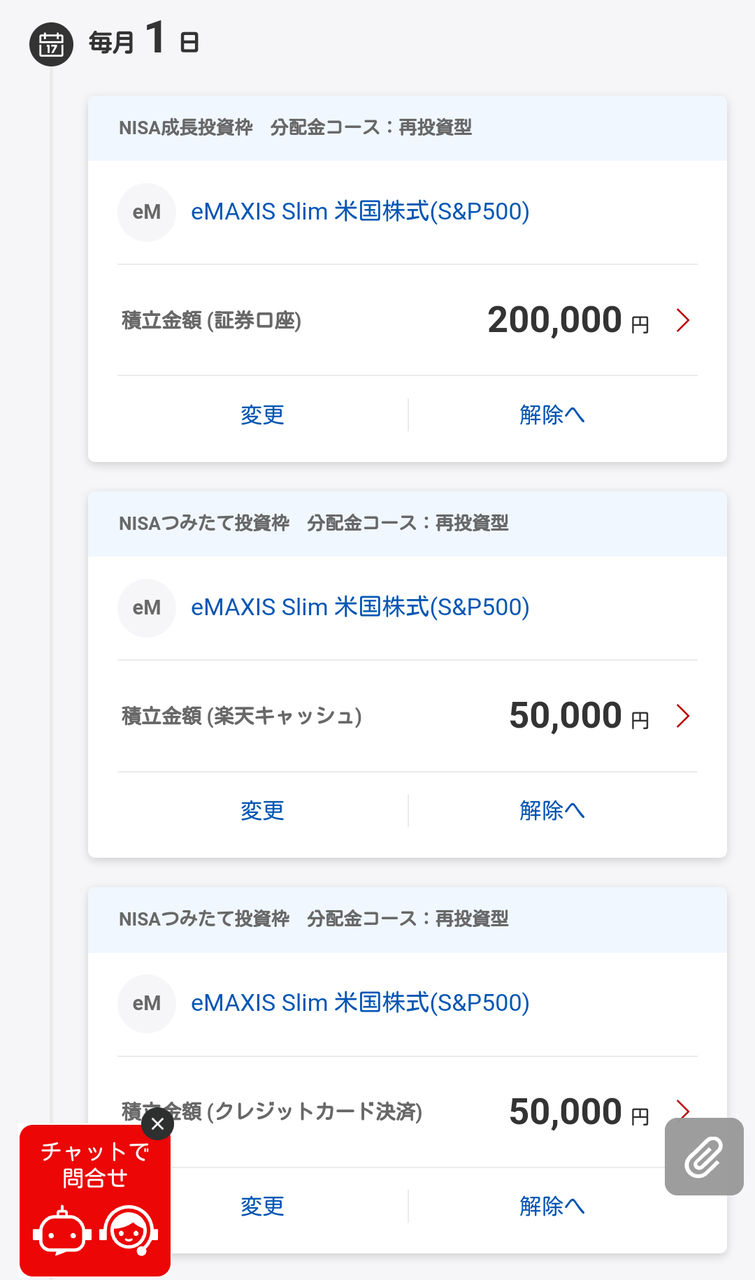Click 変更 in the 楽天キャッシュ card

[263, 810]
